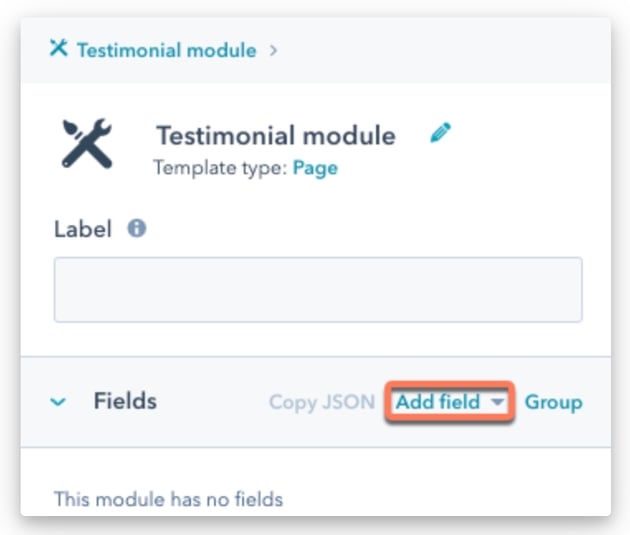Open the Add field dropdown
This screenshot has height=535, width=630.
click(438, 403)
